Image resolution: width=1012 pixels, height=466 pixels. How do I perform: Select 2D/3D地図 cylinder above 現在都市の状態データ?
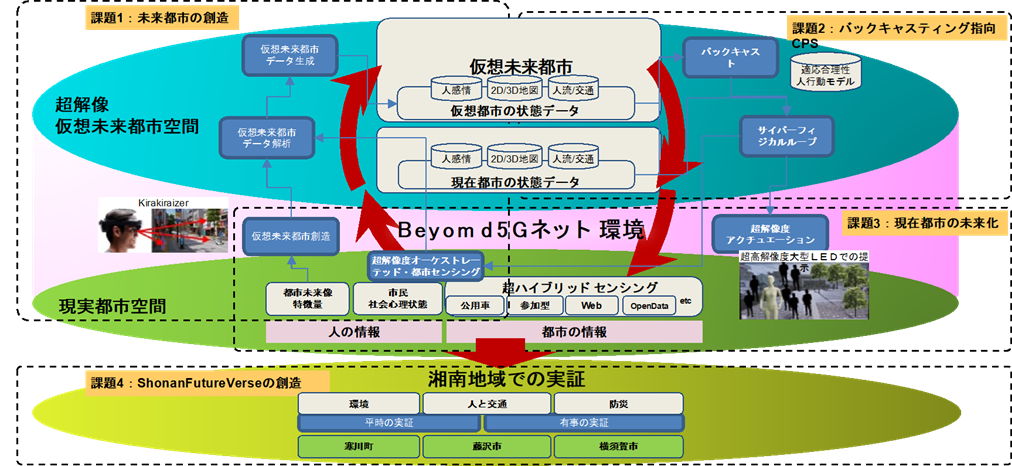(513, 157)
